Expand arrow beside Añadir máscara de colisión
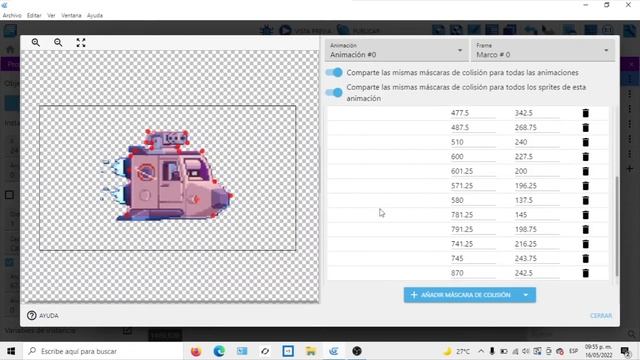640x360 pixels. (526, 295)
